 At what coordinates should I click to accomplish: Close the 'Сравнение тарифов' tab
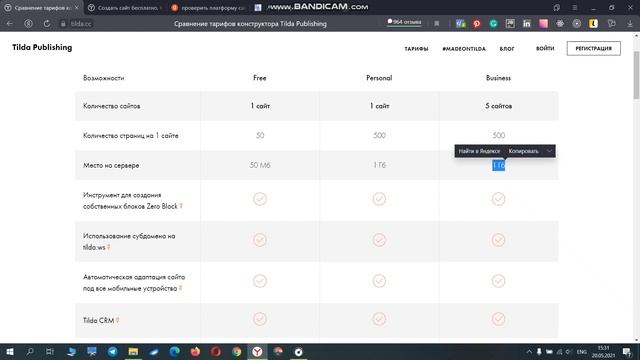coord(76,8)
